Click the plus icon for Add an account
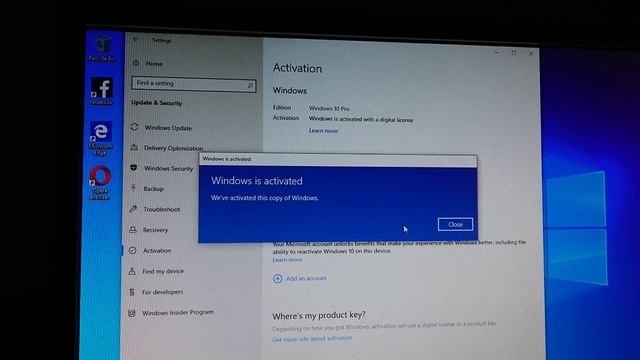 click(278, 278)
